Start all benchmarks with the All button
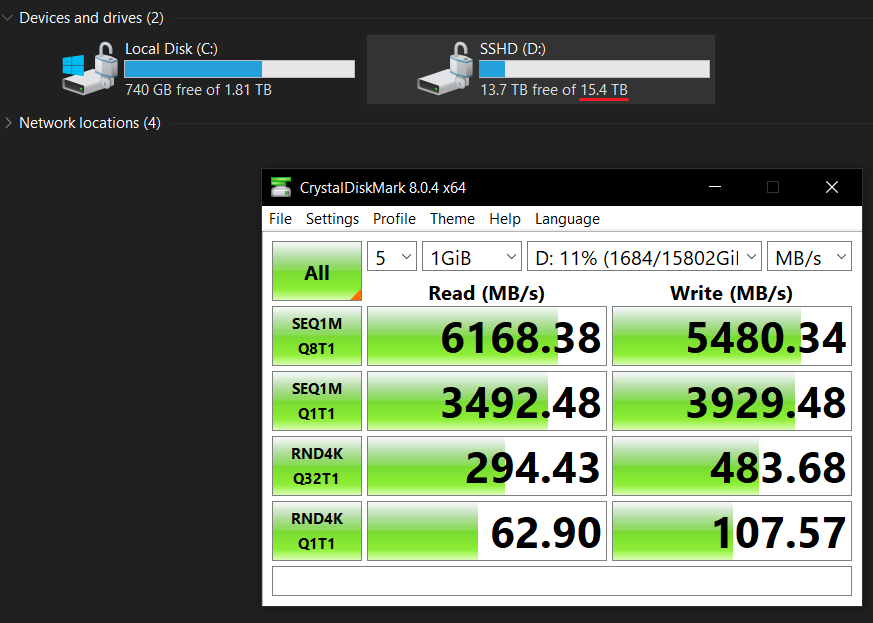This screenshot has width=873, height=623. pyautogui.click(x=317, y=271)
